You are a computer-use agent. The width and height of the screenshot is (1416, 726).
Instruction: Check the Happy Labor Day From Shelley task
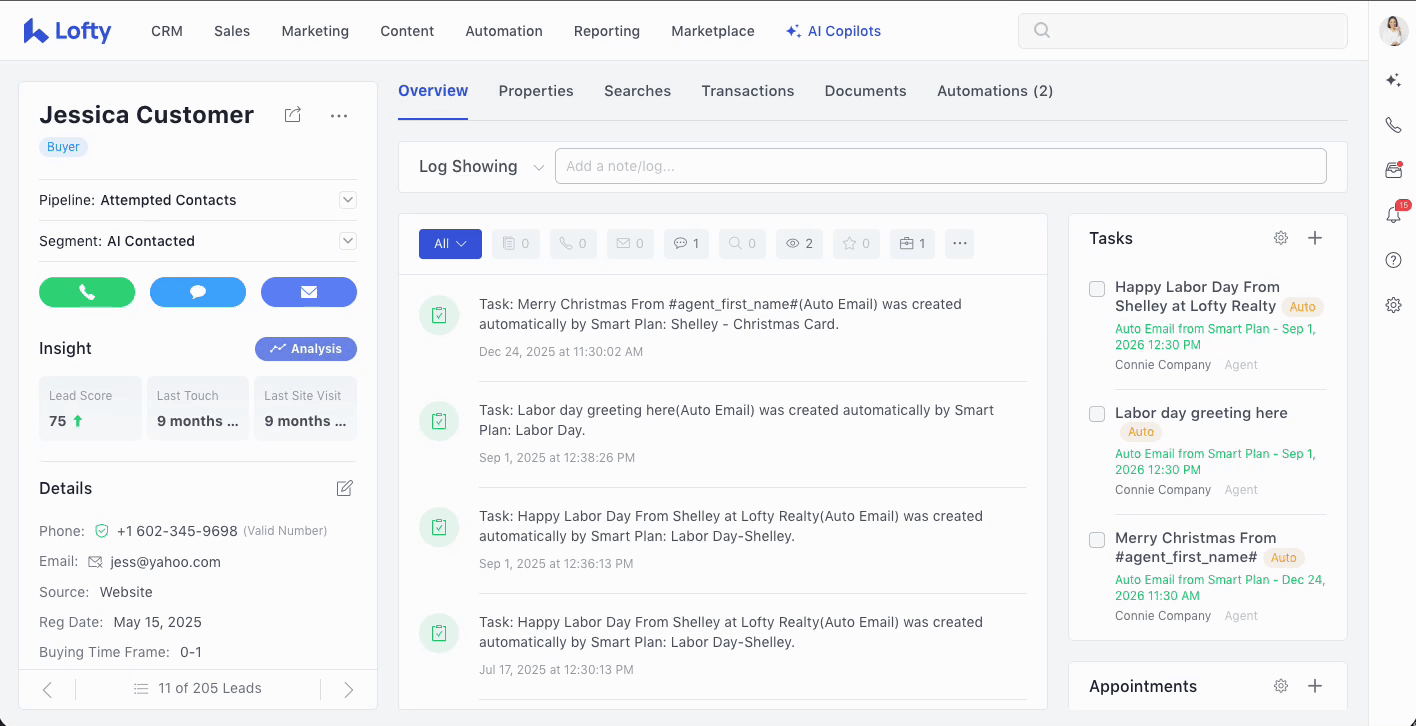[1097, 289]
